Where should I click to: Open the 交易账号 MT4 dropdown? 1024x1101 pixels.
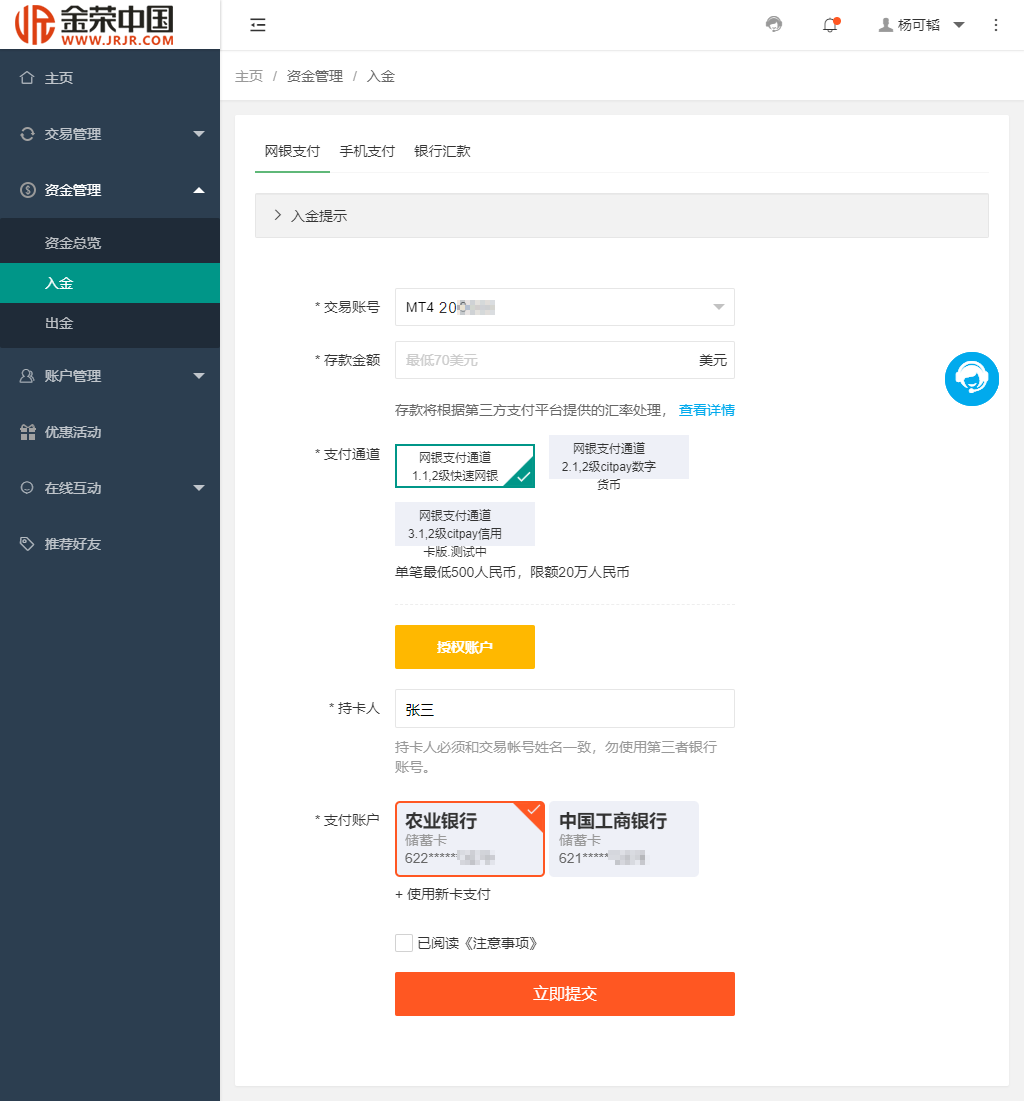(565, 307)
